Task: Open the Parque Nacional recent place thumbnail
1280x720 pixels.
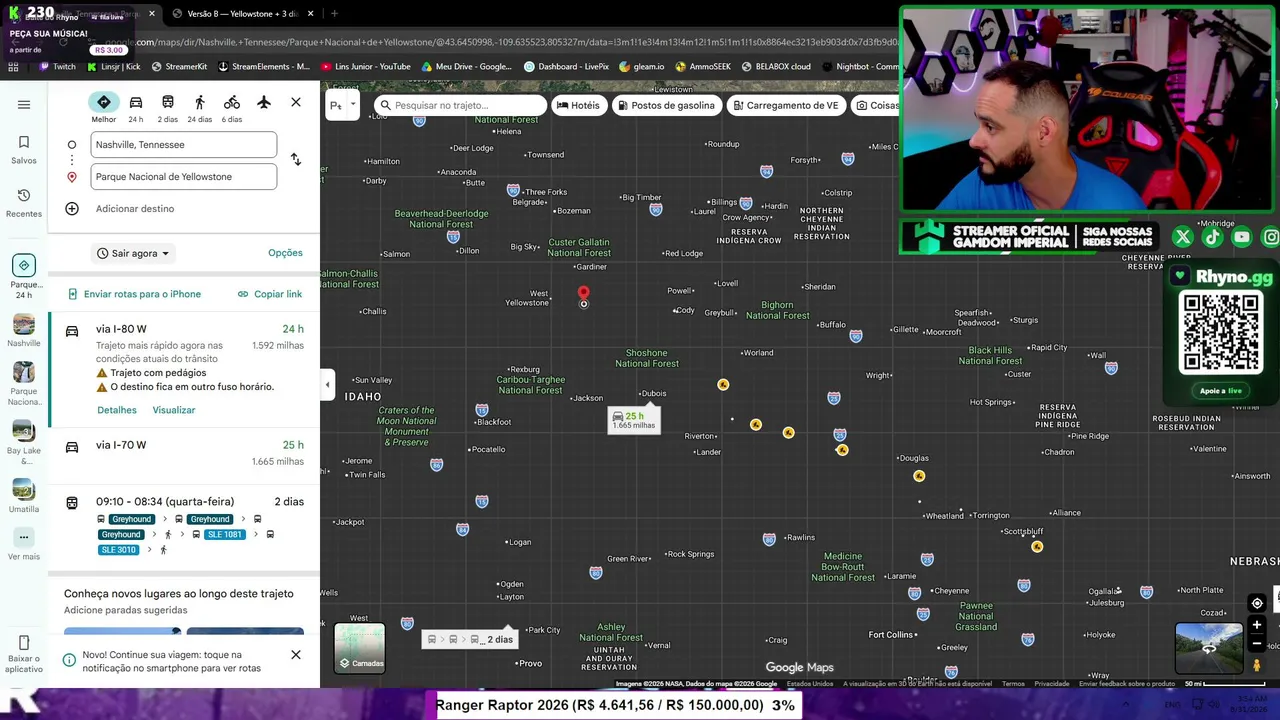Action: pos(24,385)
